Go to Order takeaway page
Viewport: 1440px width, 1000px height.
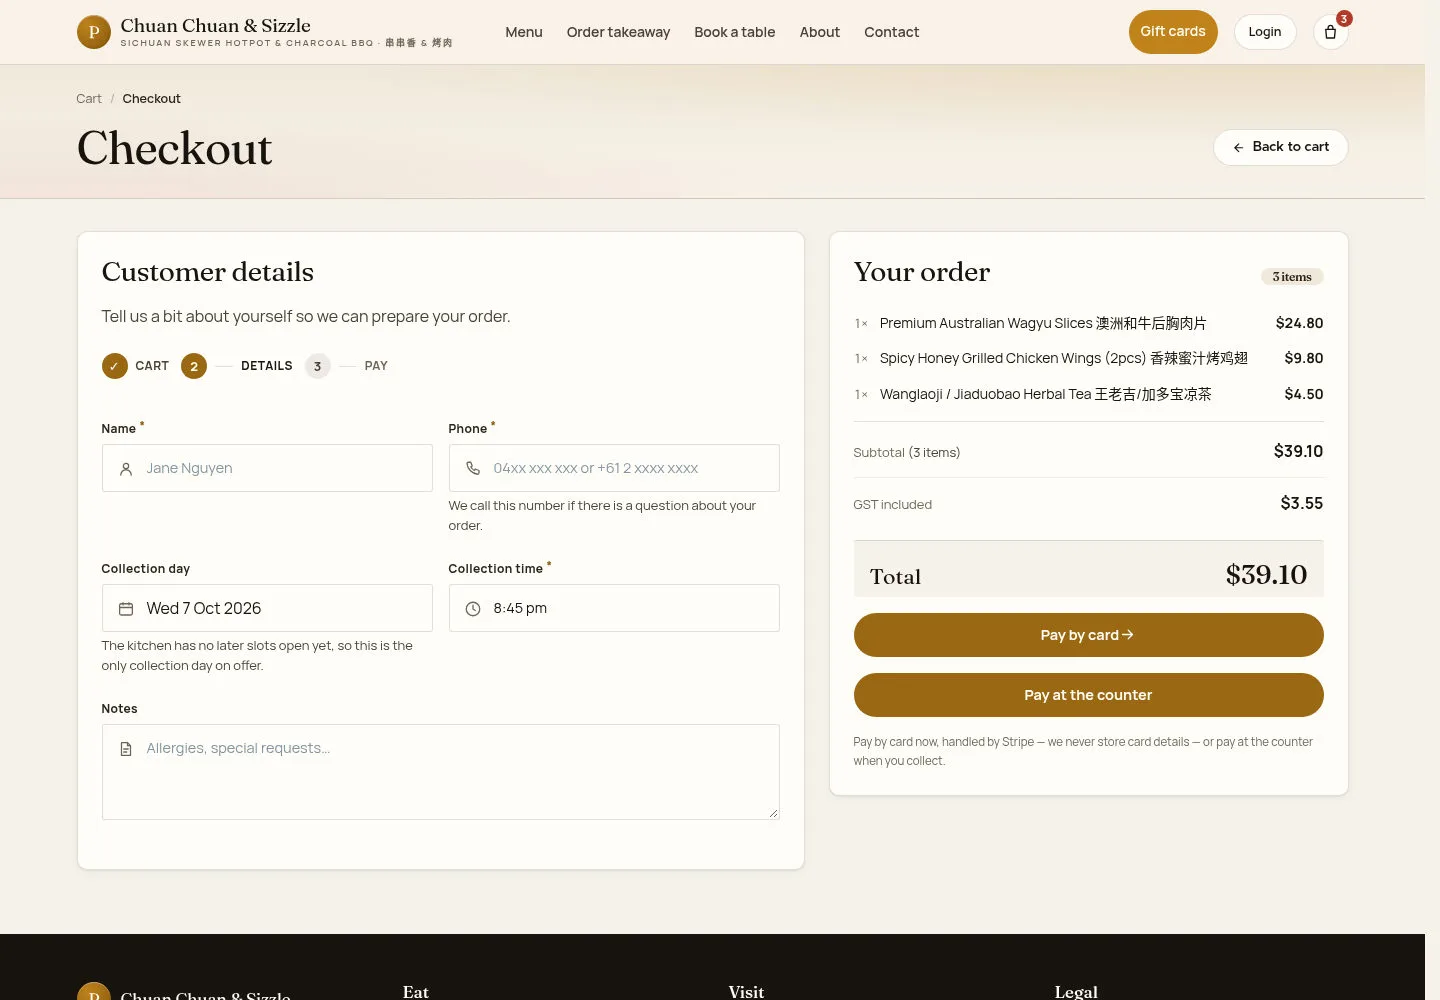point(618,32)
